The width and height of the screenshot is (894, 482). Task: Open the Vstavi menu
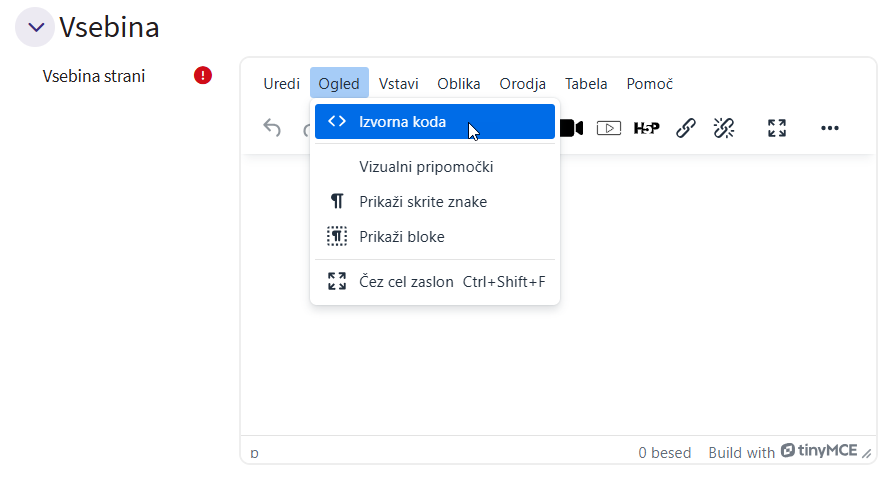(x=398, y=84)
